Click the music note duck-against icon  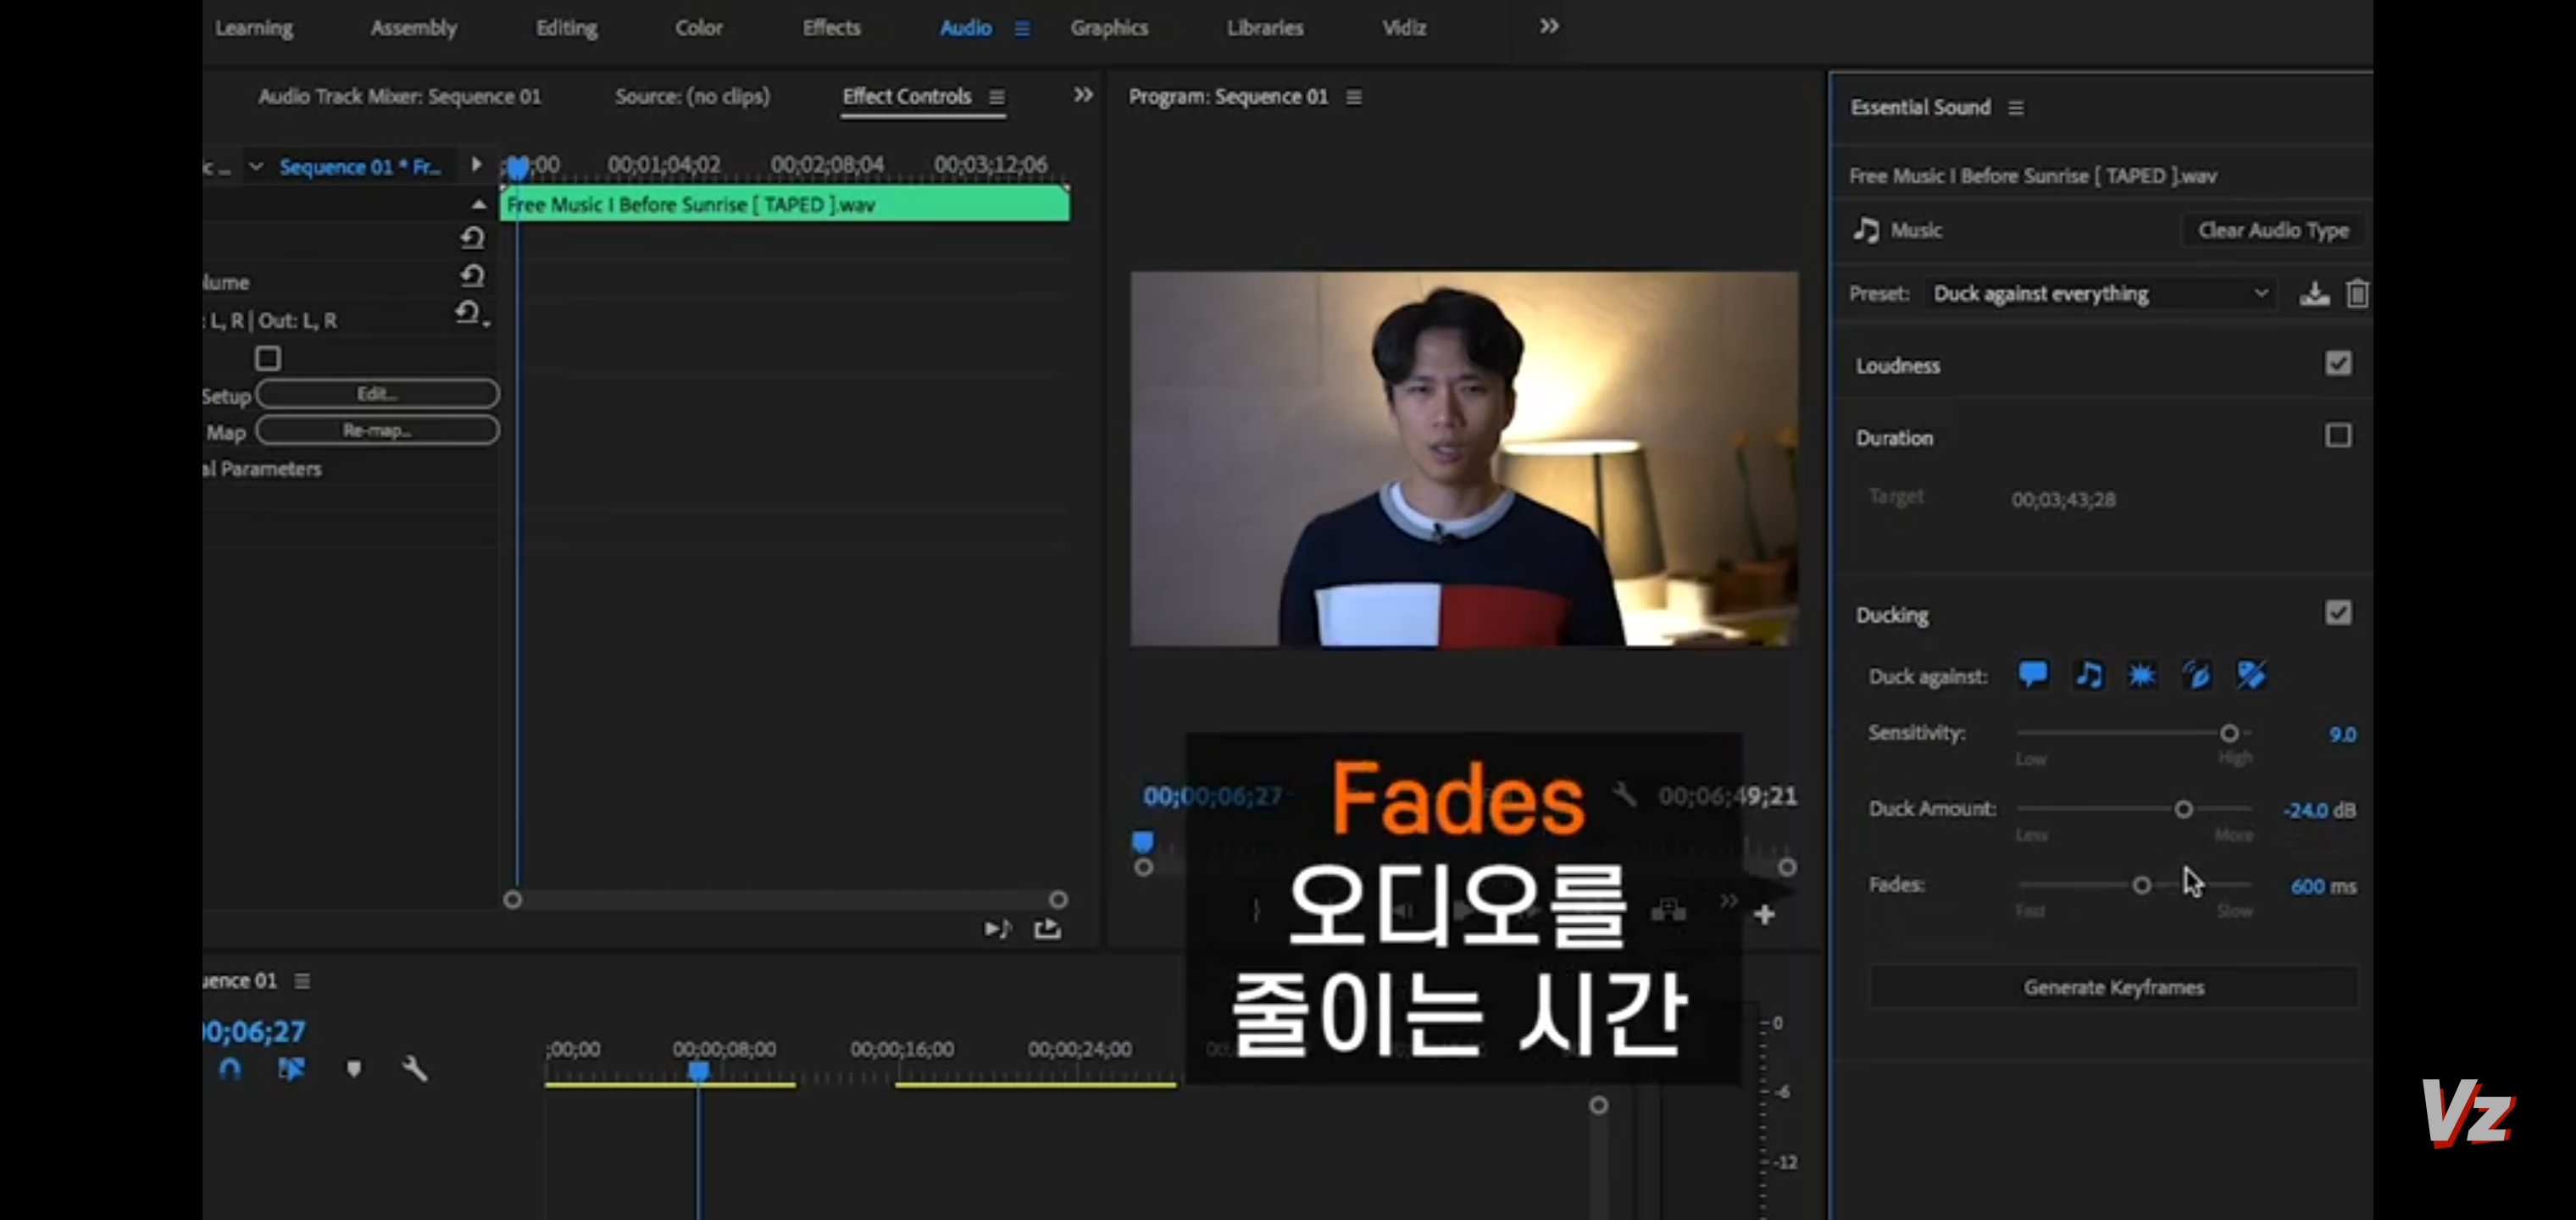pyautogui.click(x=2088, y=675)
